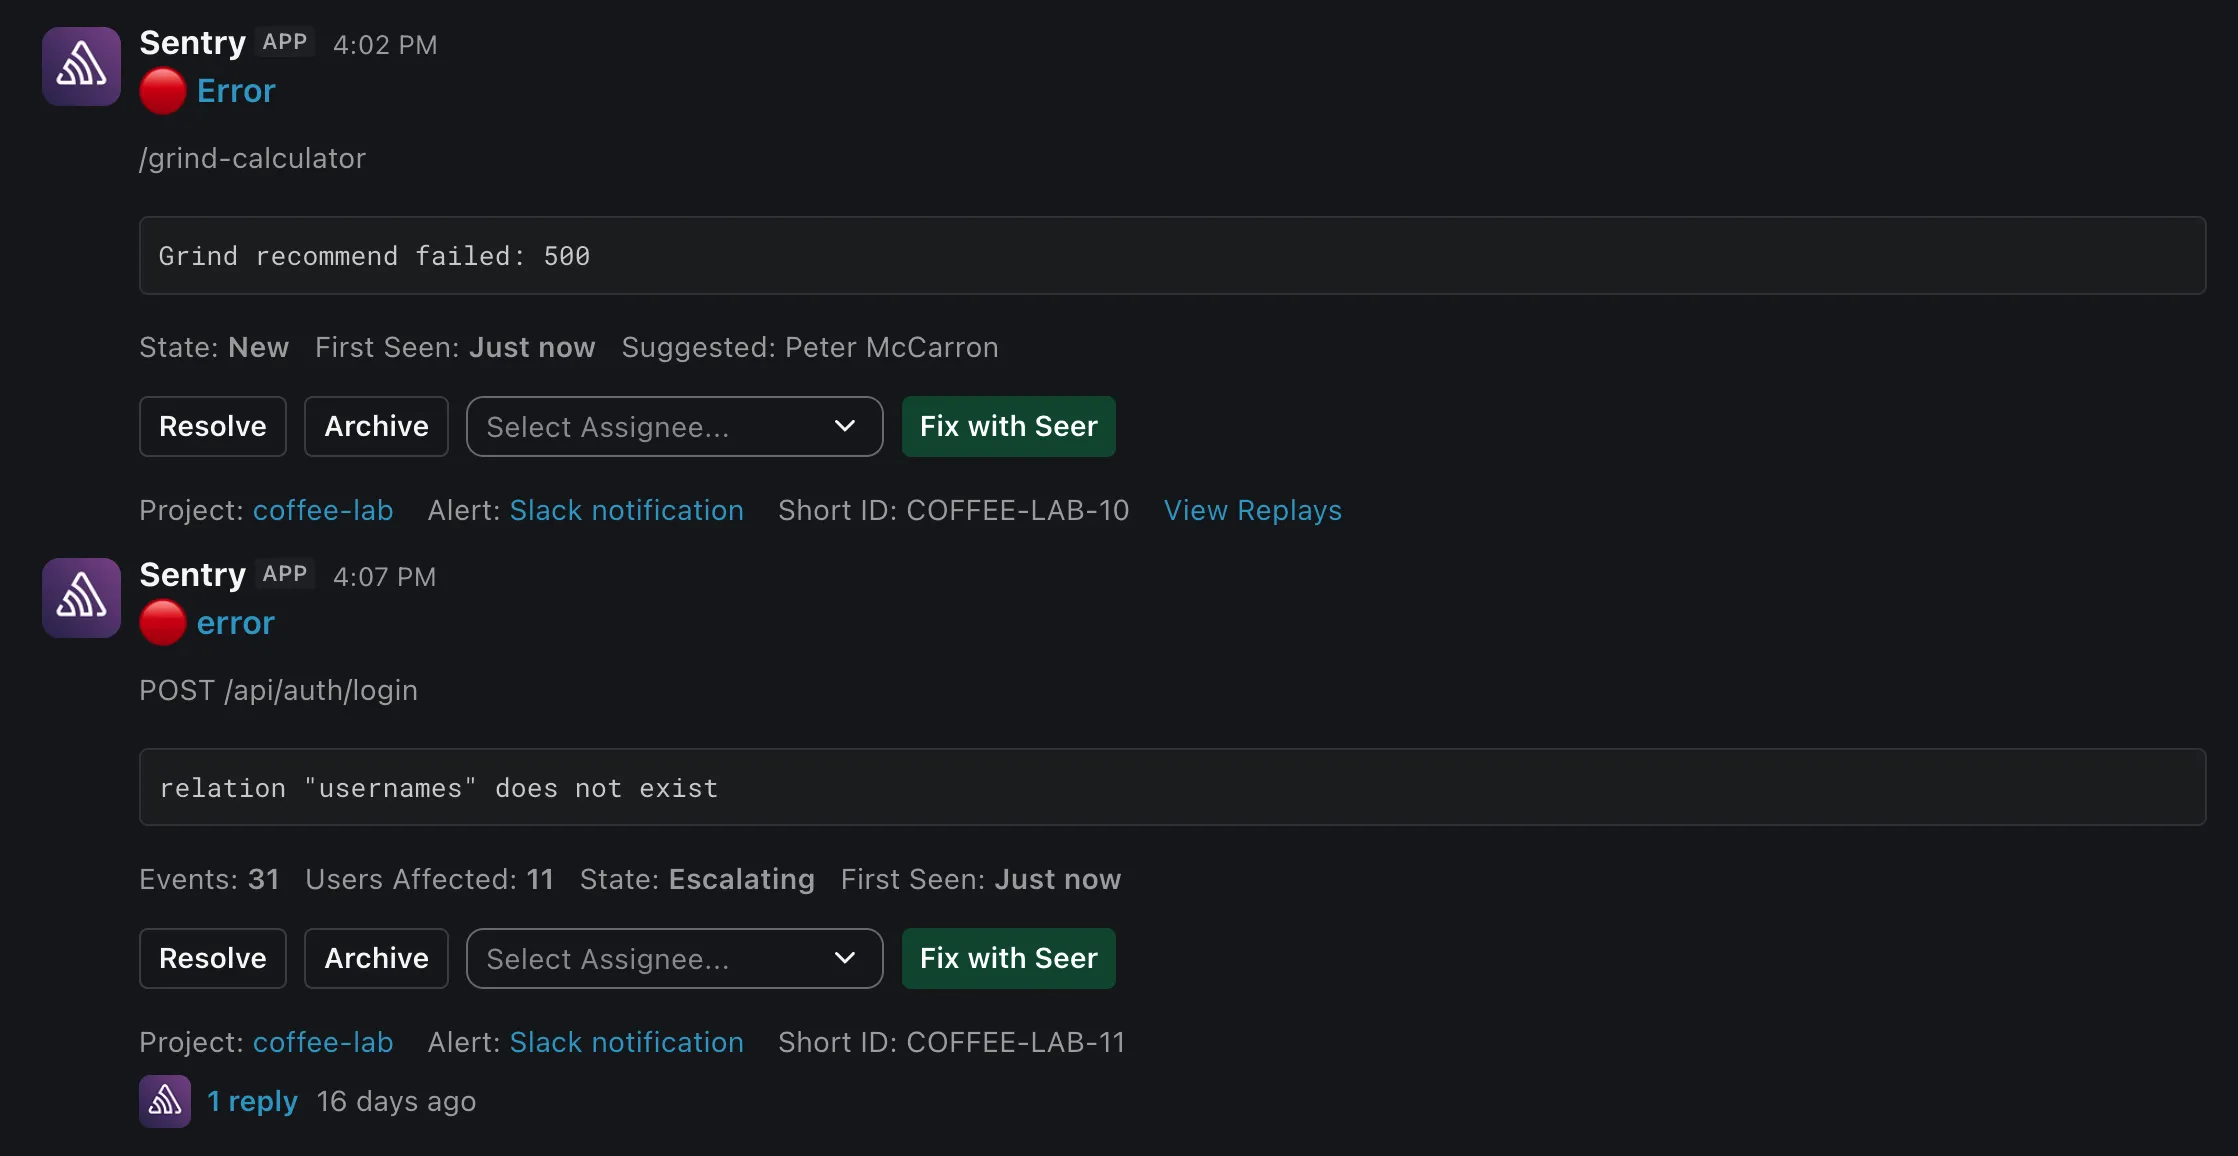Click 'Suggested: Peter McCarron' text

coord(810,347)
